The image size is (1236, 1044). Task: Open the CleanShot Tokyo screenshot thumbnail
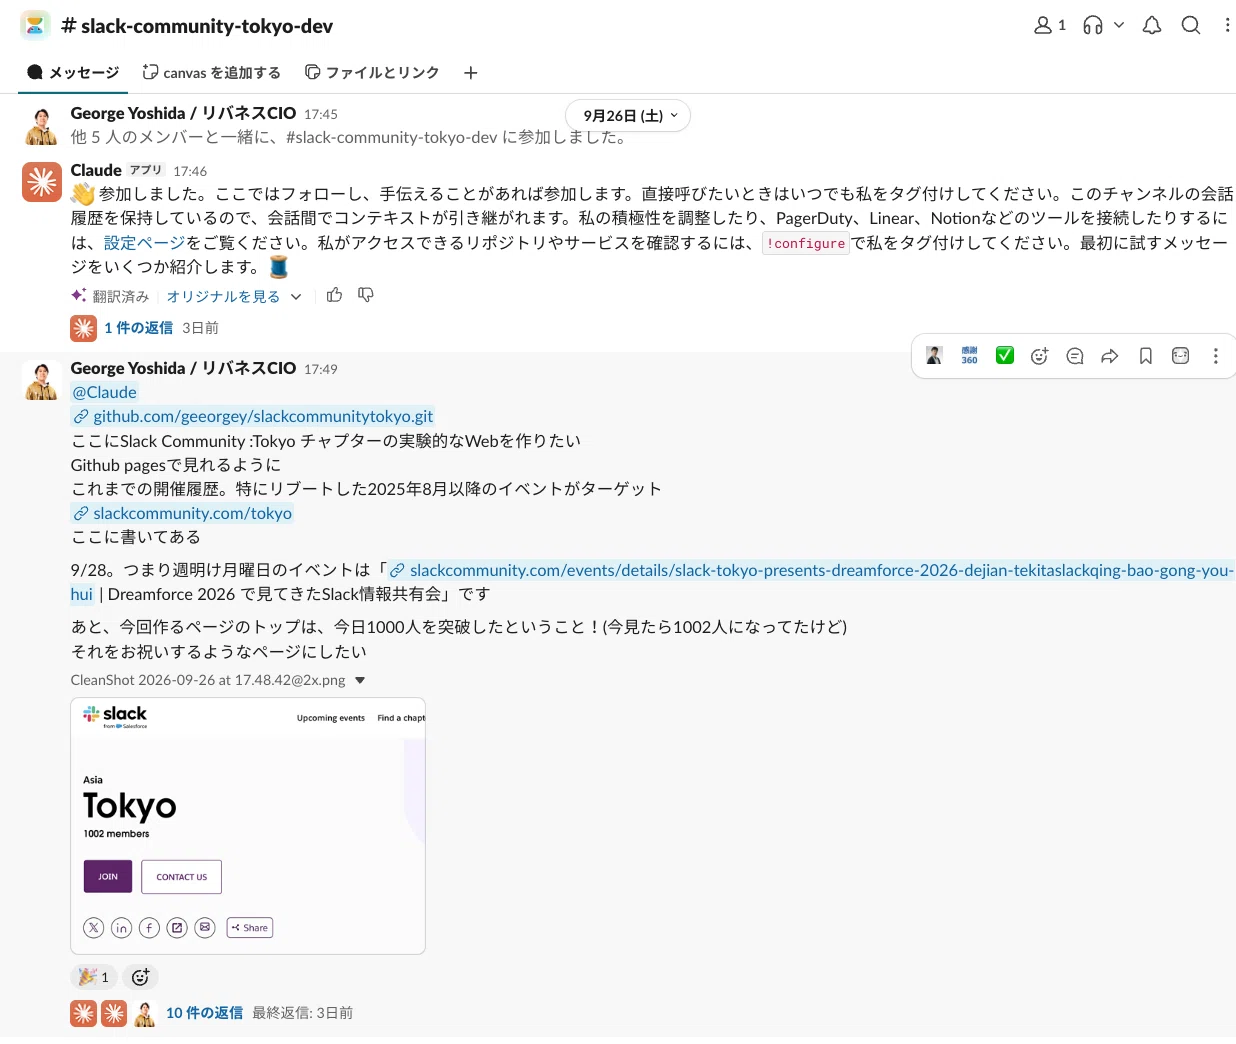tap(248, 826)
